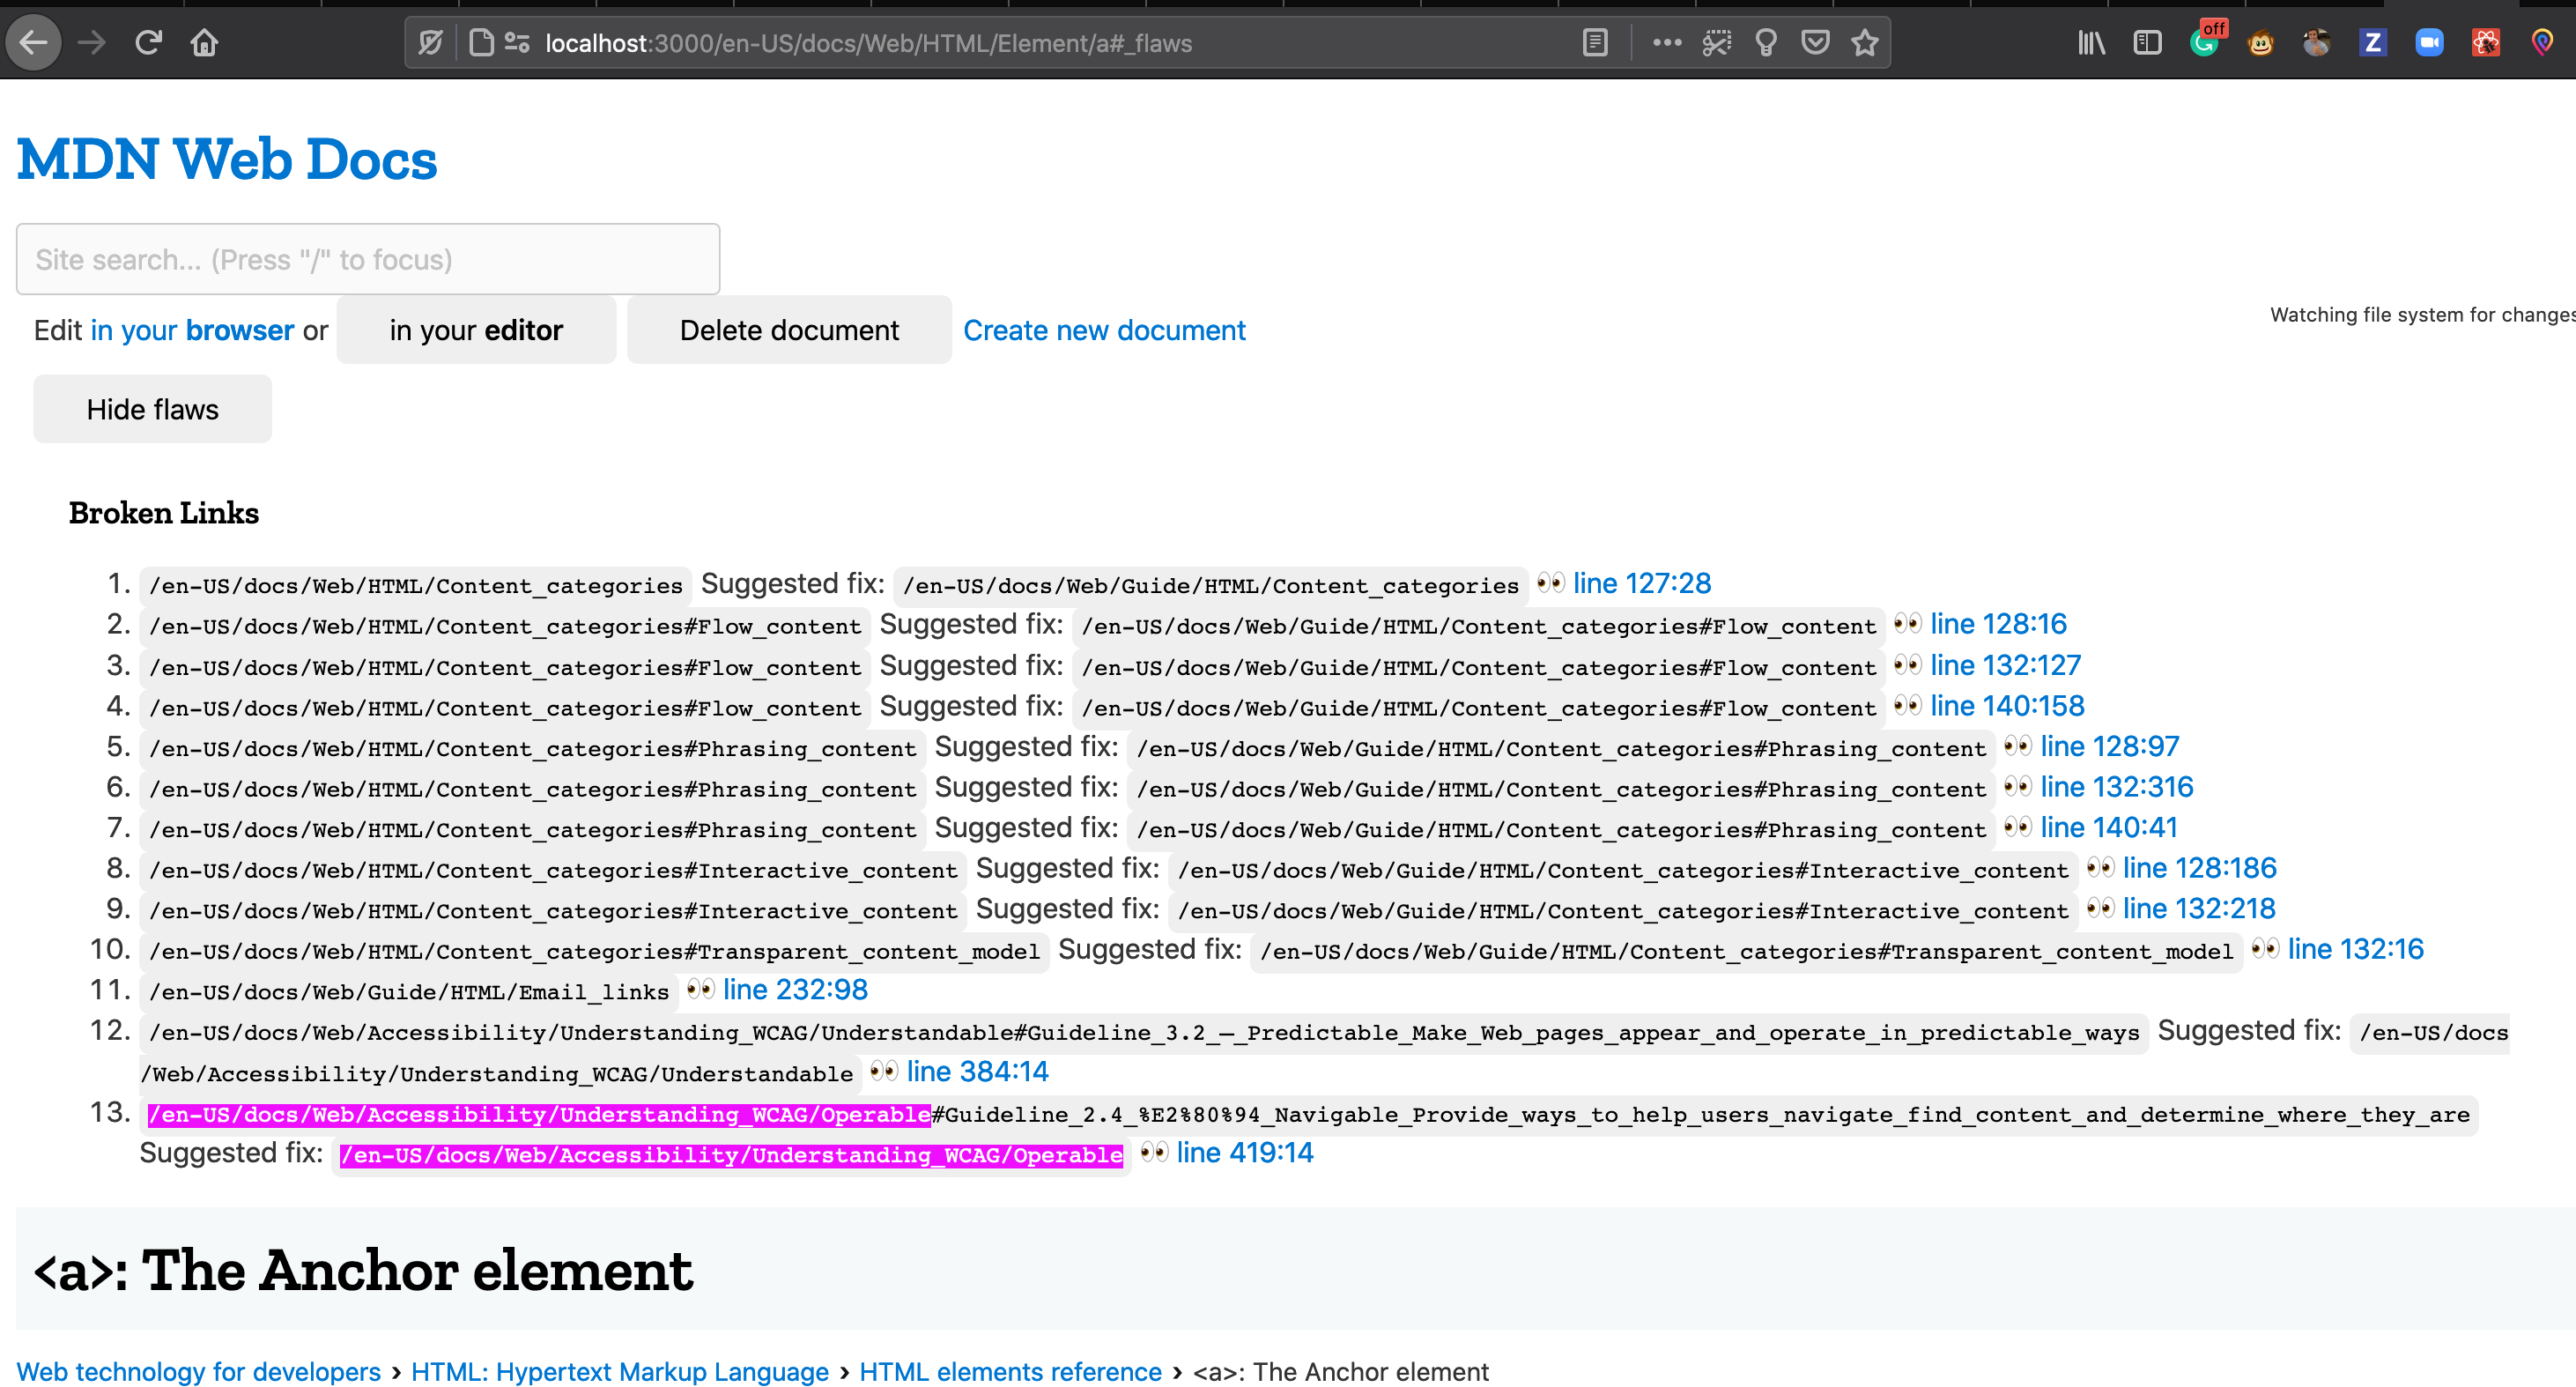
Task: Open tracking protection shield icon
Action: pyautogui.click(x=431, y=43)
